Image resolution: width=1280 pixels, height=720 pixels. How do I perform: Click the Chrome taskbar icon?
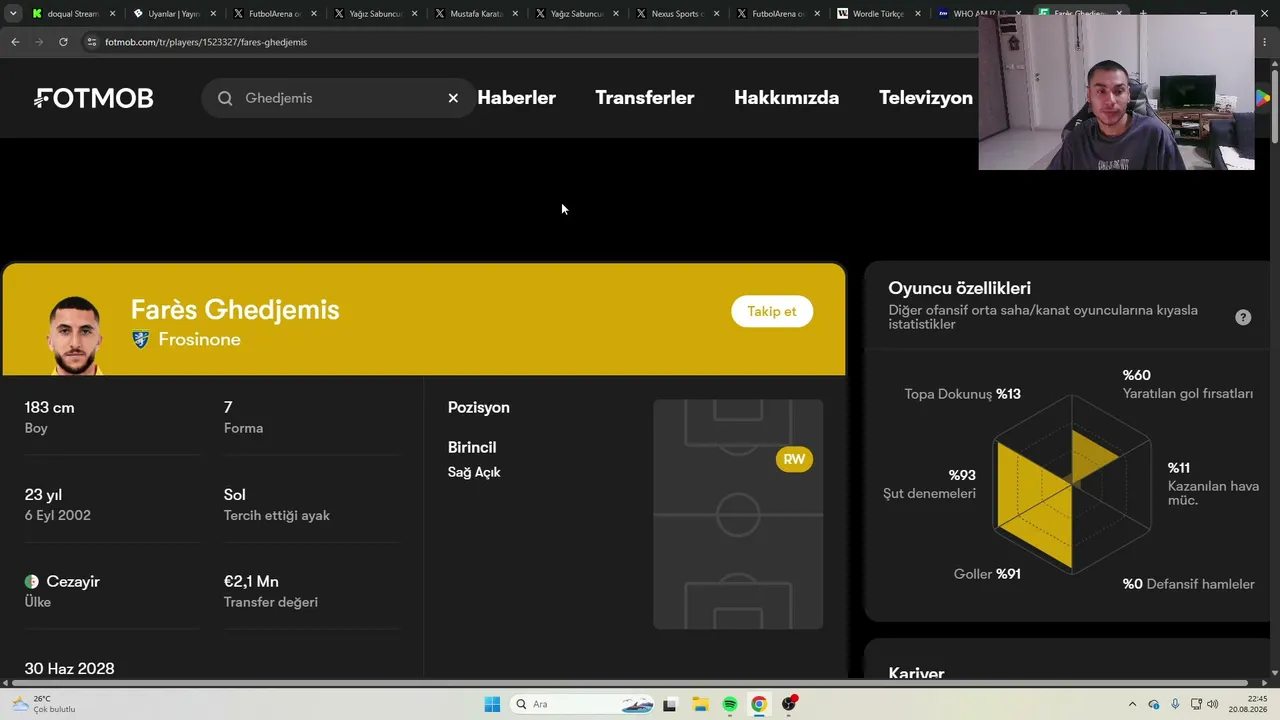tap(759, 704)
